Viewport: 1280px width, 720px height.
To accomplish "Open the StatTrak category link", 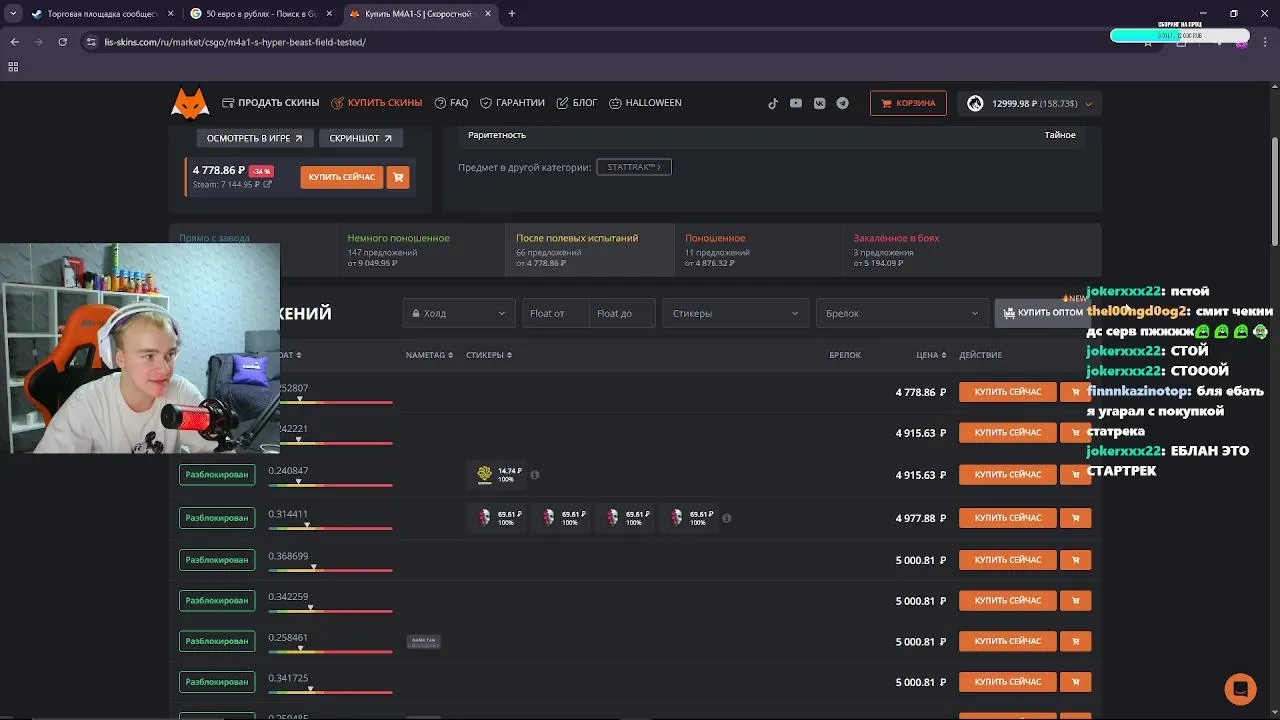I will (634, 167).
